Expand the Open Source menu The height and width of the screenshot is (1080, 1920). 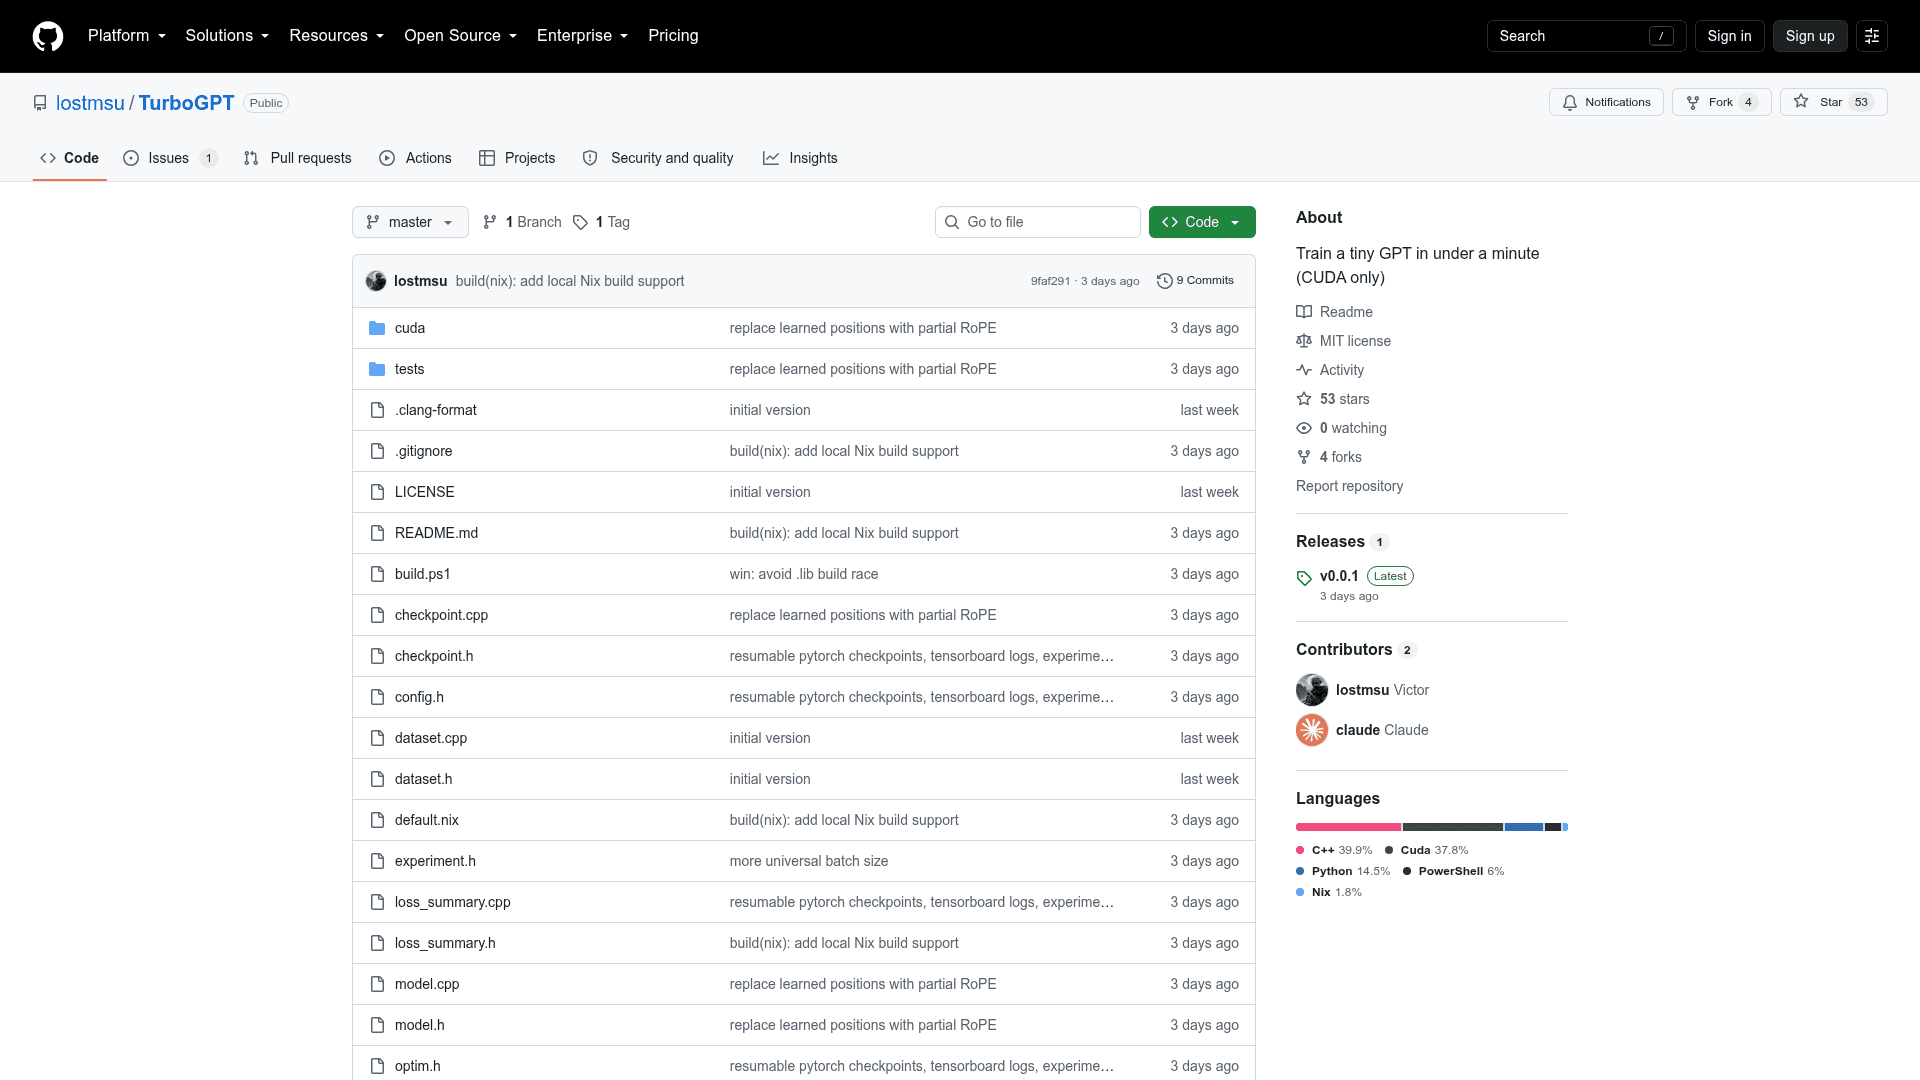(x=460, y=36)
